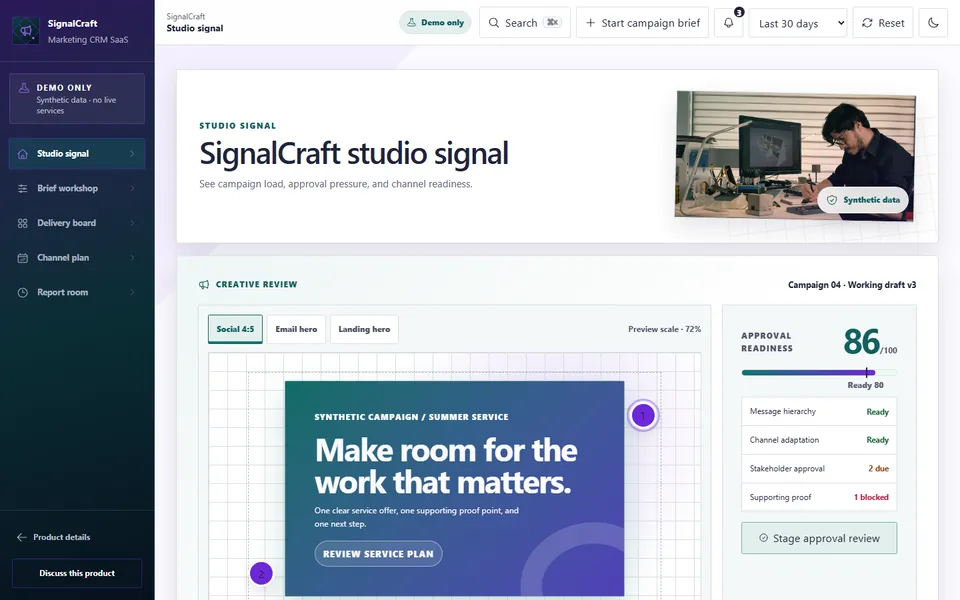Click the shield icon in Synthetic data badge
This screenshot has width=960, height=600.
832,200
